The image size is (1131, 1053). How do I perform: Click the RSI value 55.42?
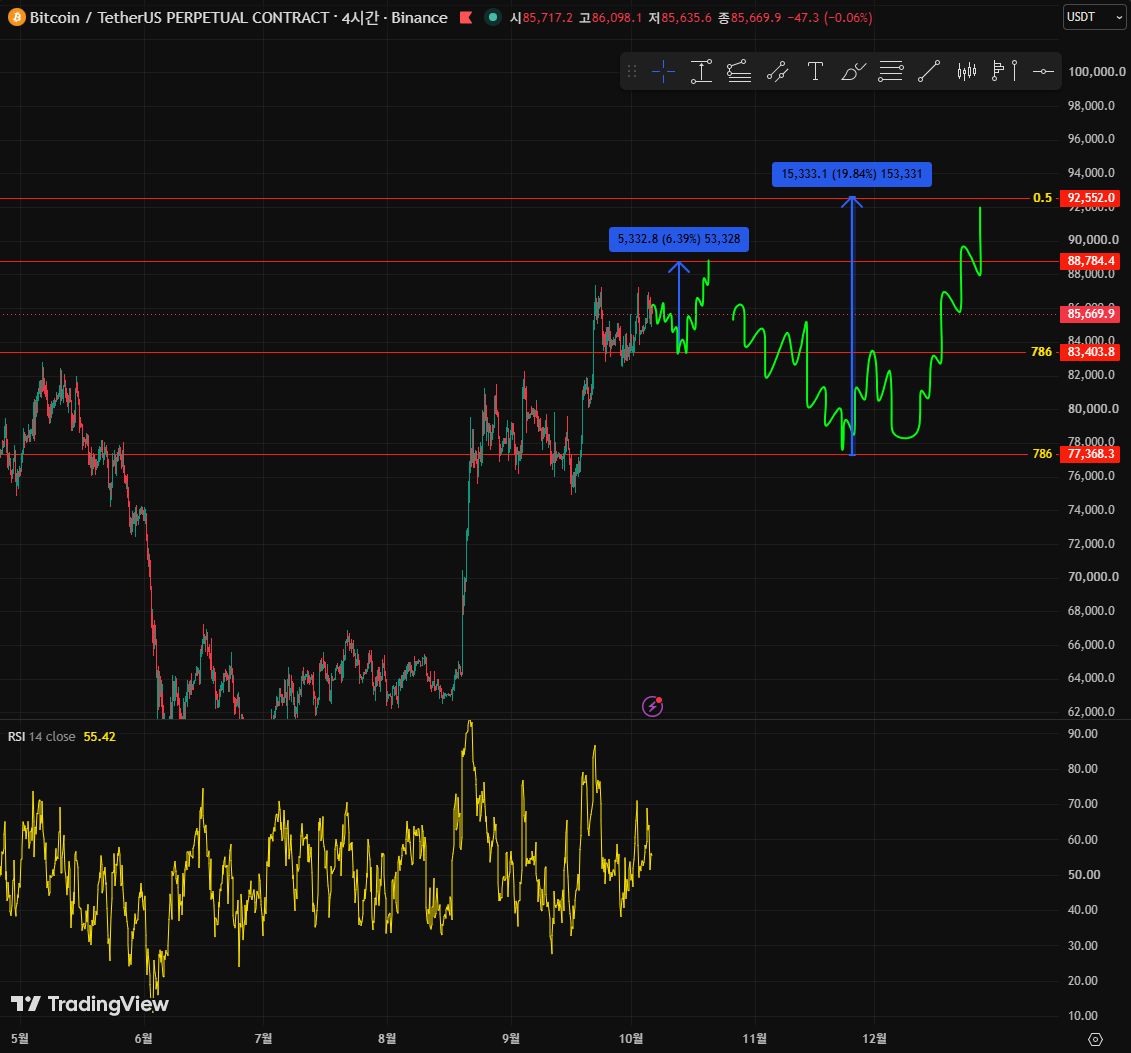100,736
